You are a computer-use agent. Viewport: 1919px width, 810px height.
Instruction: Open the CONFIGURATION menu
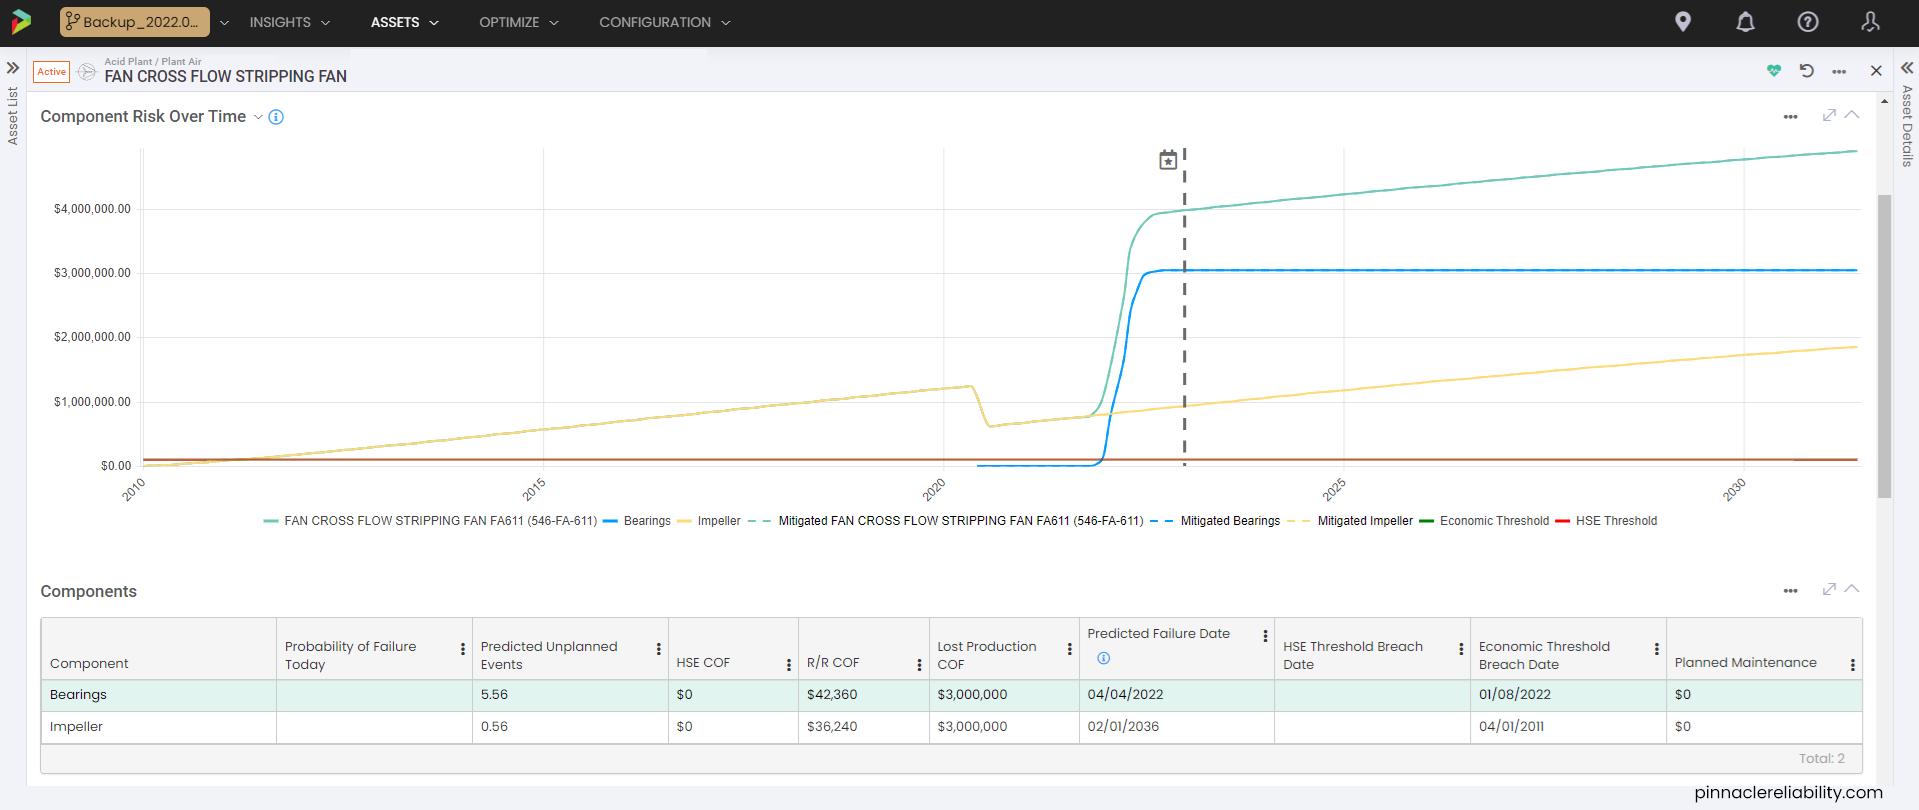(664, 22)
